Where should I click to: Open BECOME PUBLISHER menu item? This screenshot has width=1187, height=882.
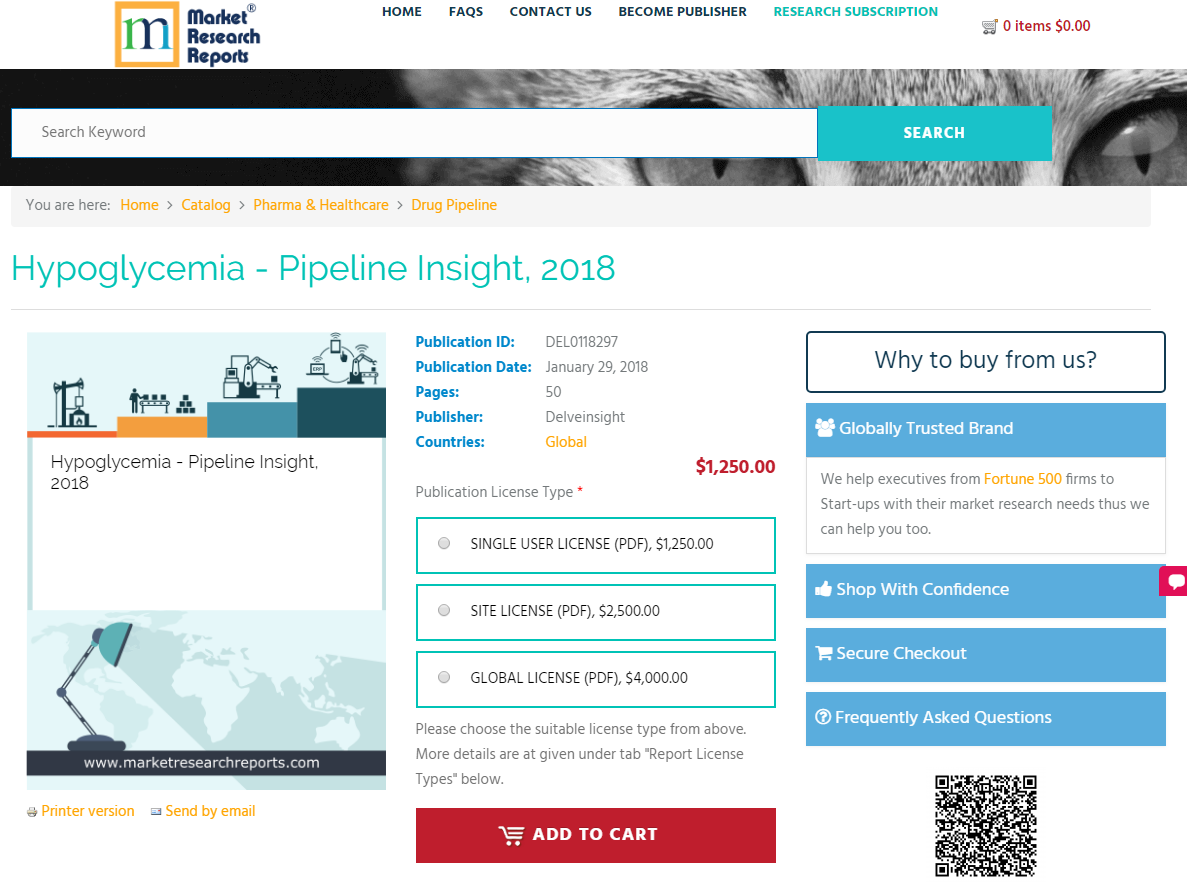click(x=682, y=11)
